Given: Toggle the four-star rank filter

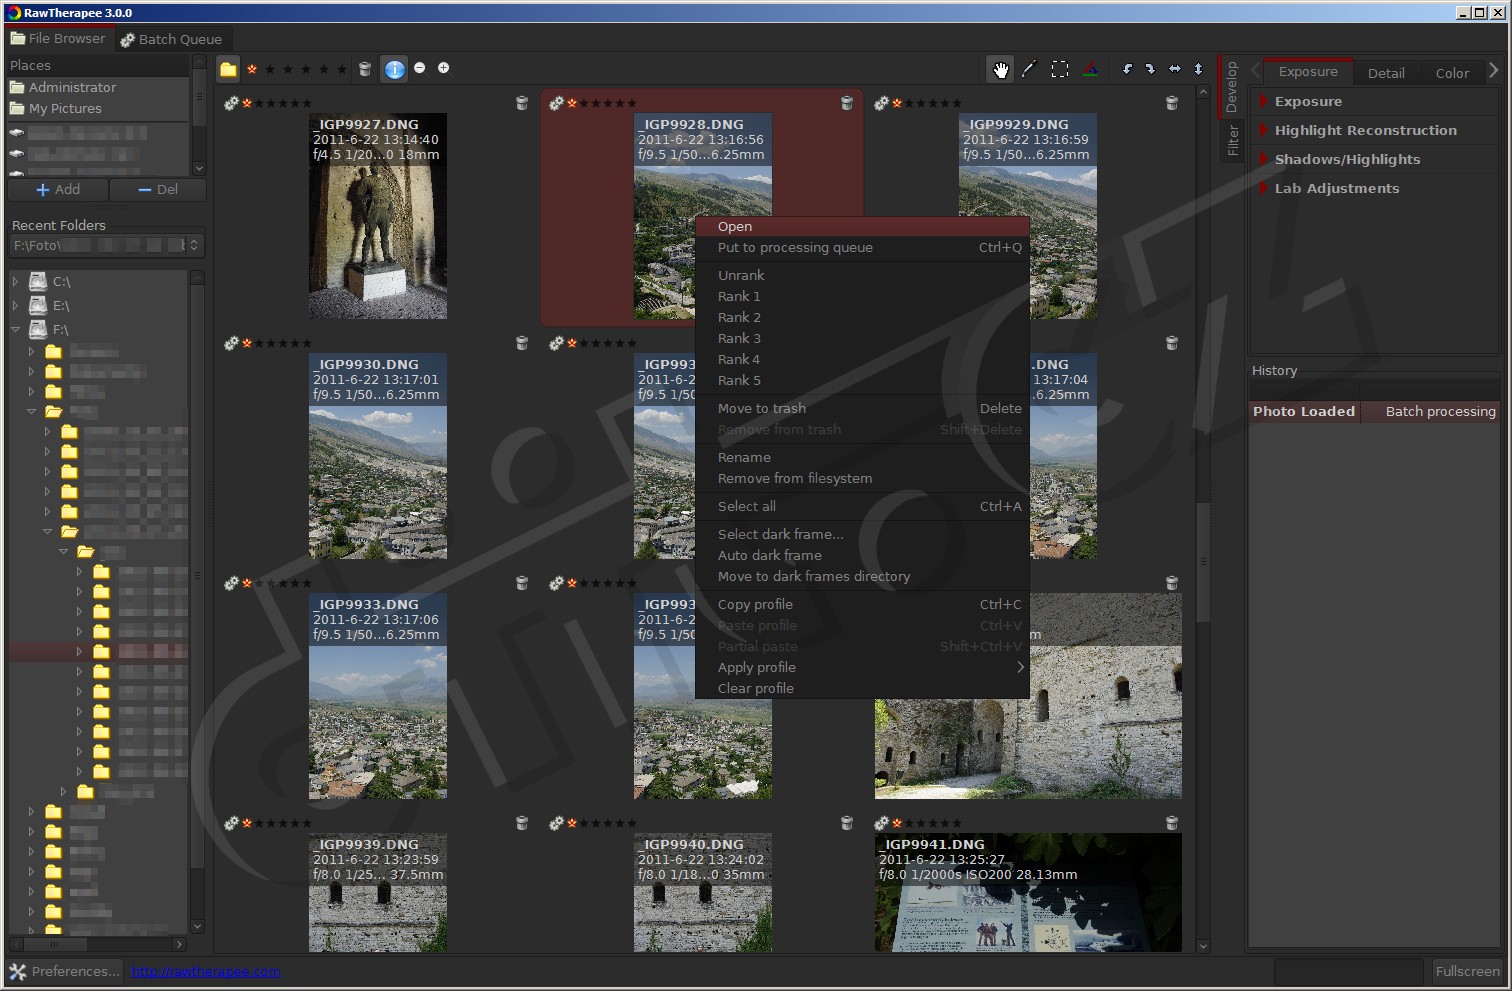Looking at the screenshot, I should pos(324,69).
